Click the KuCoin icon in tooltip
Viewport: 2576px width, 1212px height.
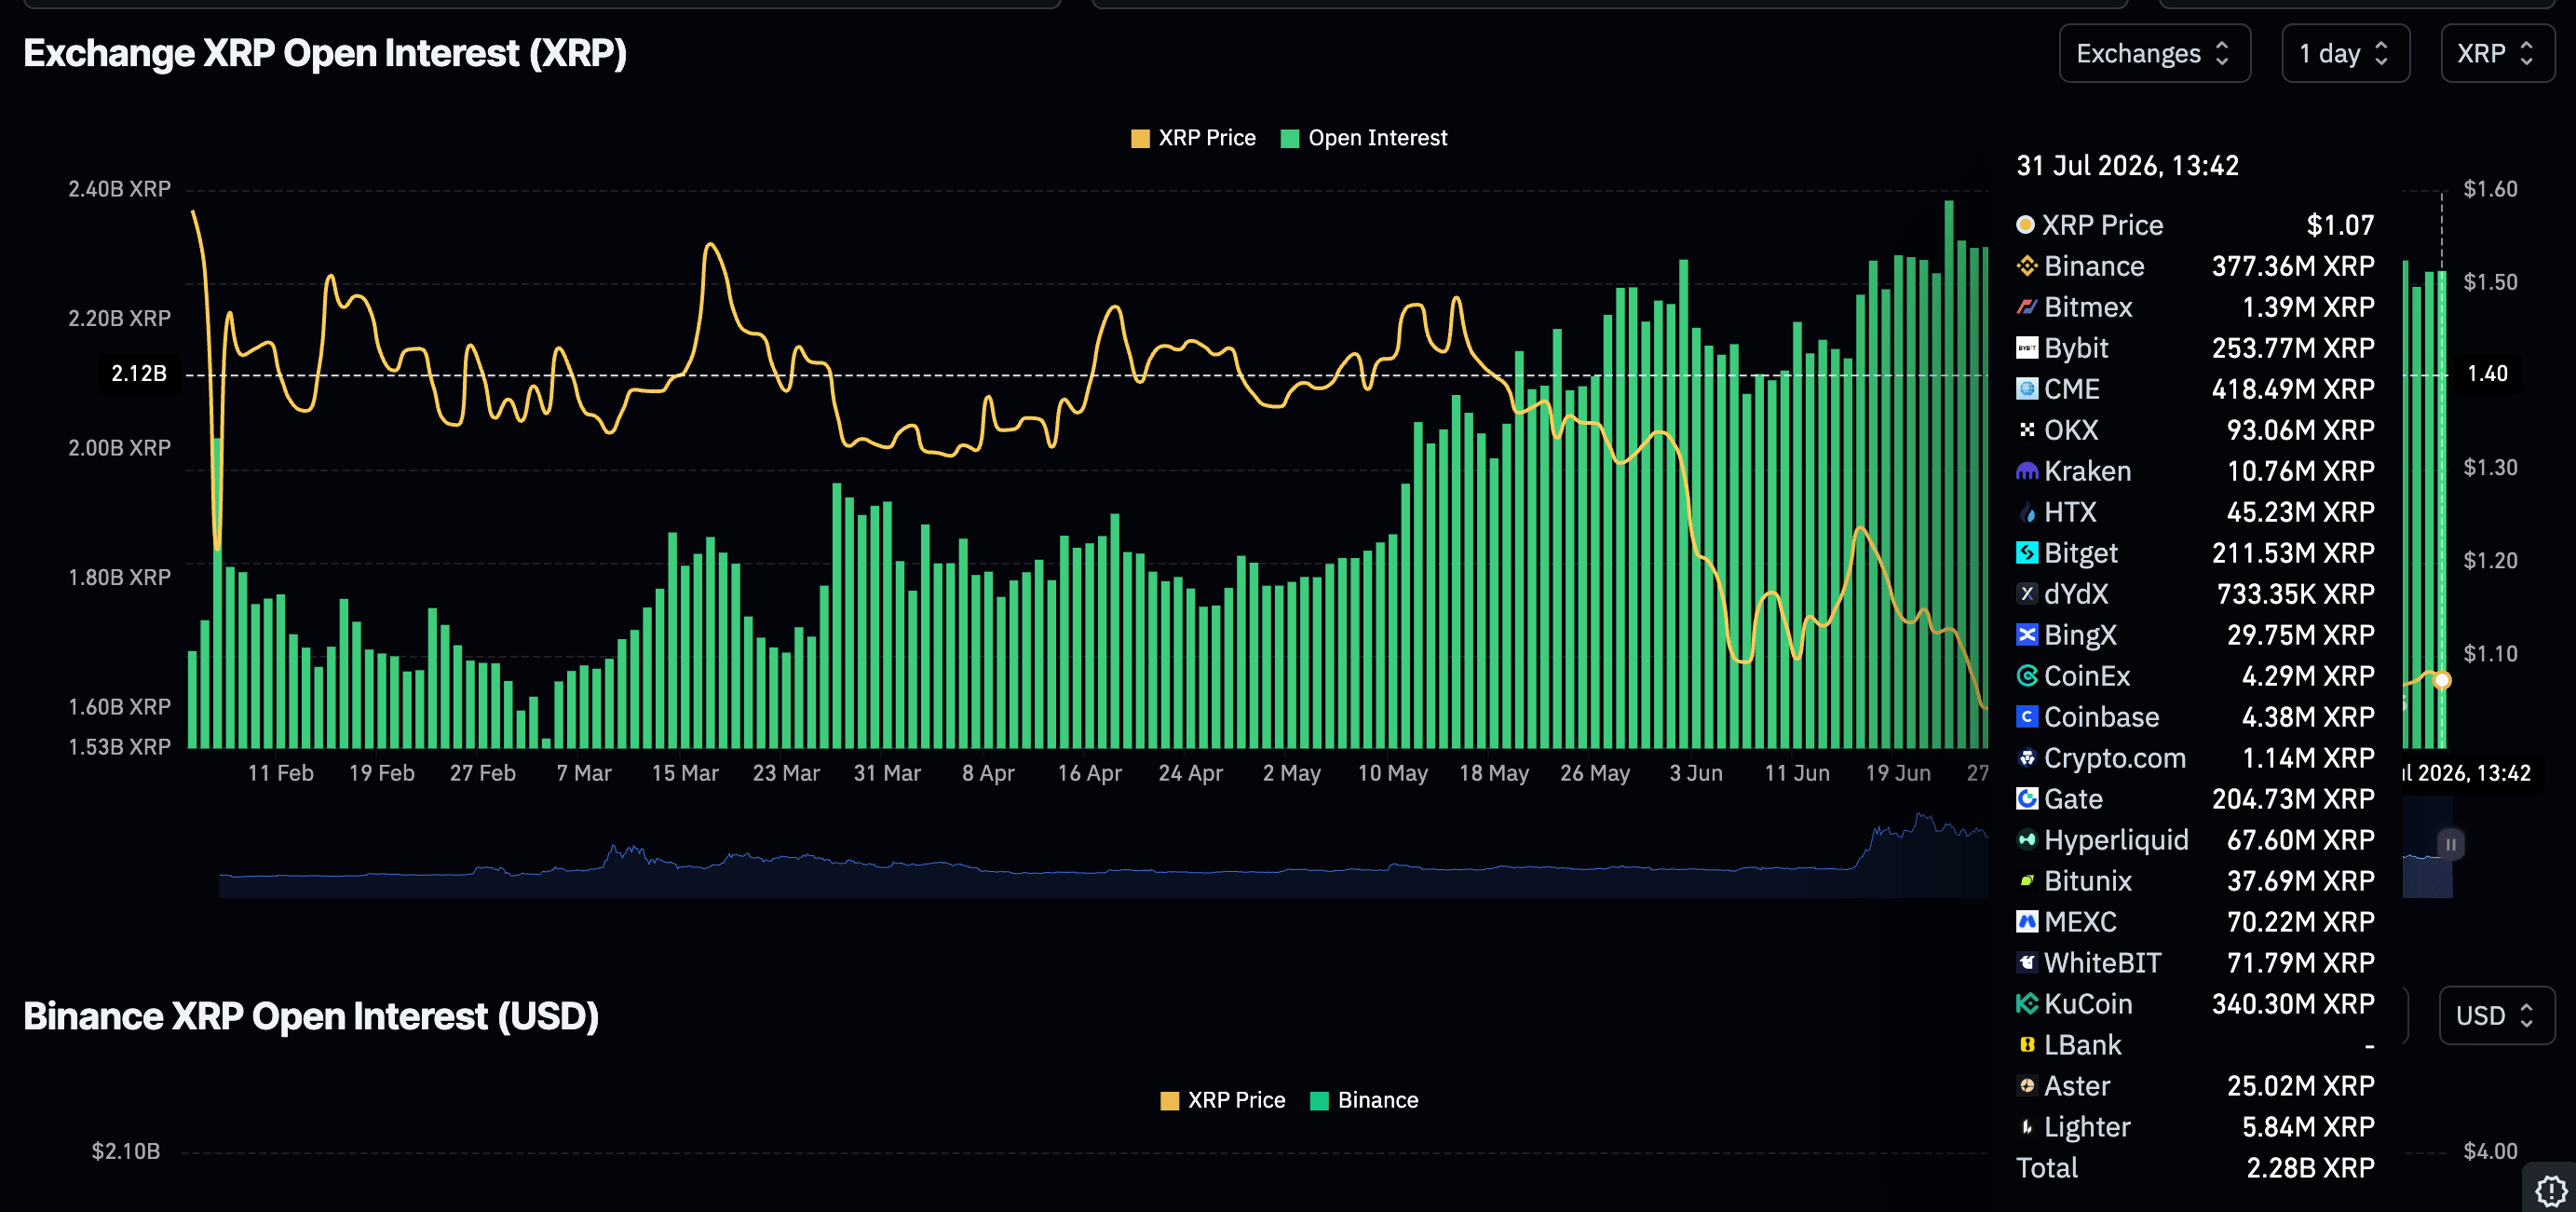[2027, 1004]
